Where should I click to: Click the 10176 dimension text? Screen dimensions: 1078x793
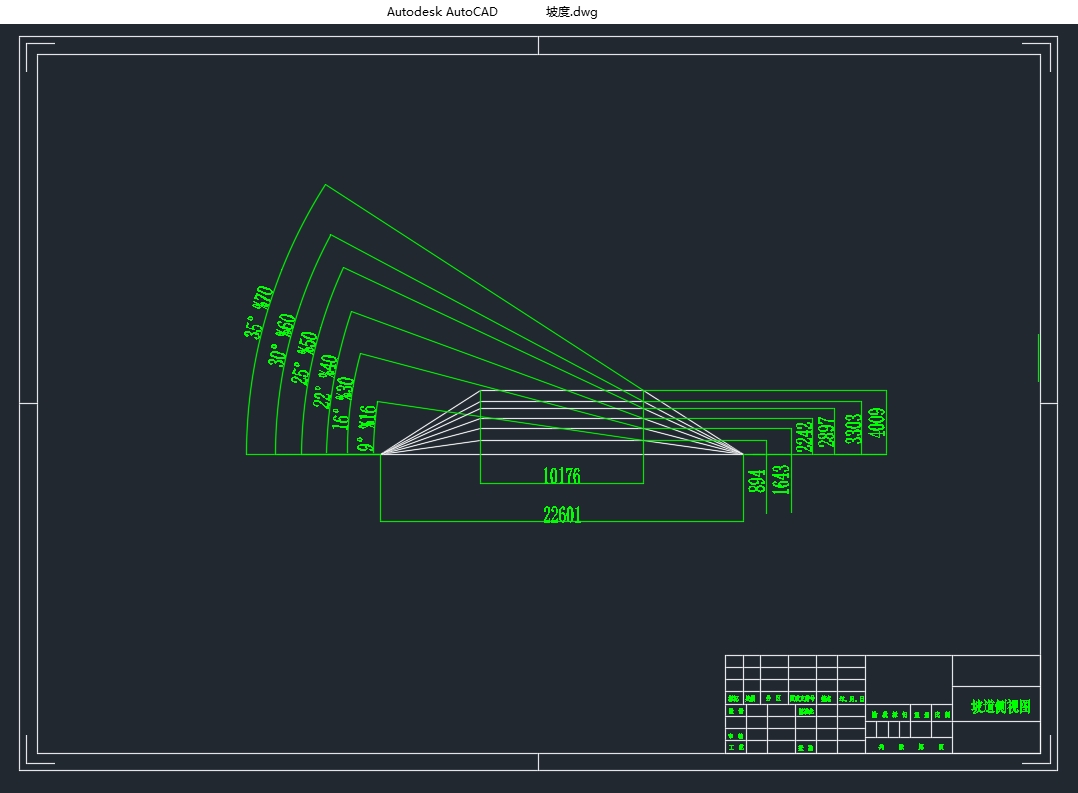561,476
